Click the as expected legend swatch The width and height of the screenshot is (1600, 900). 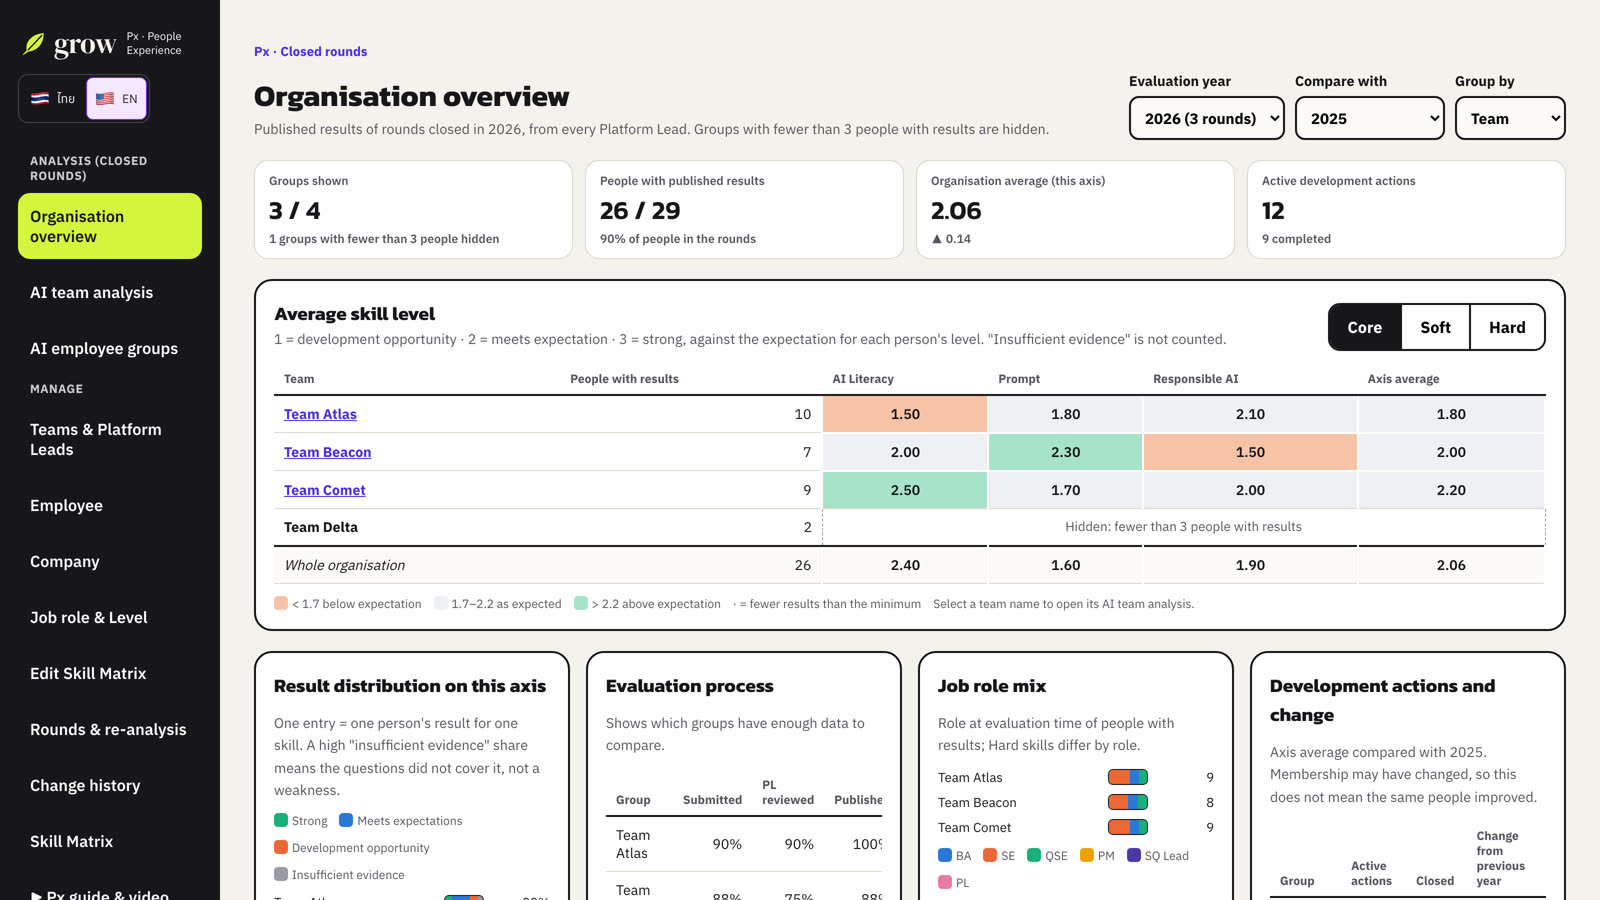click(441, 603)
